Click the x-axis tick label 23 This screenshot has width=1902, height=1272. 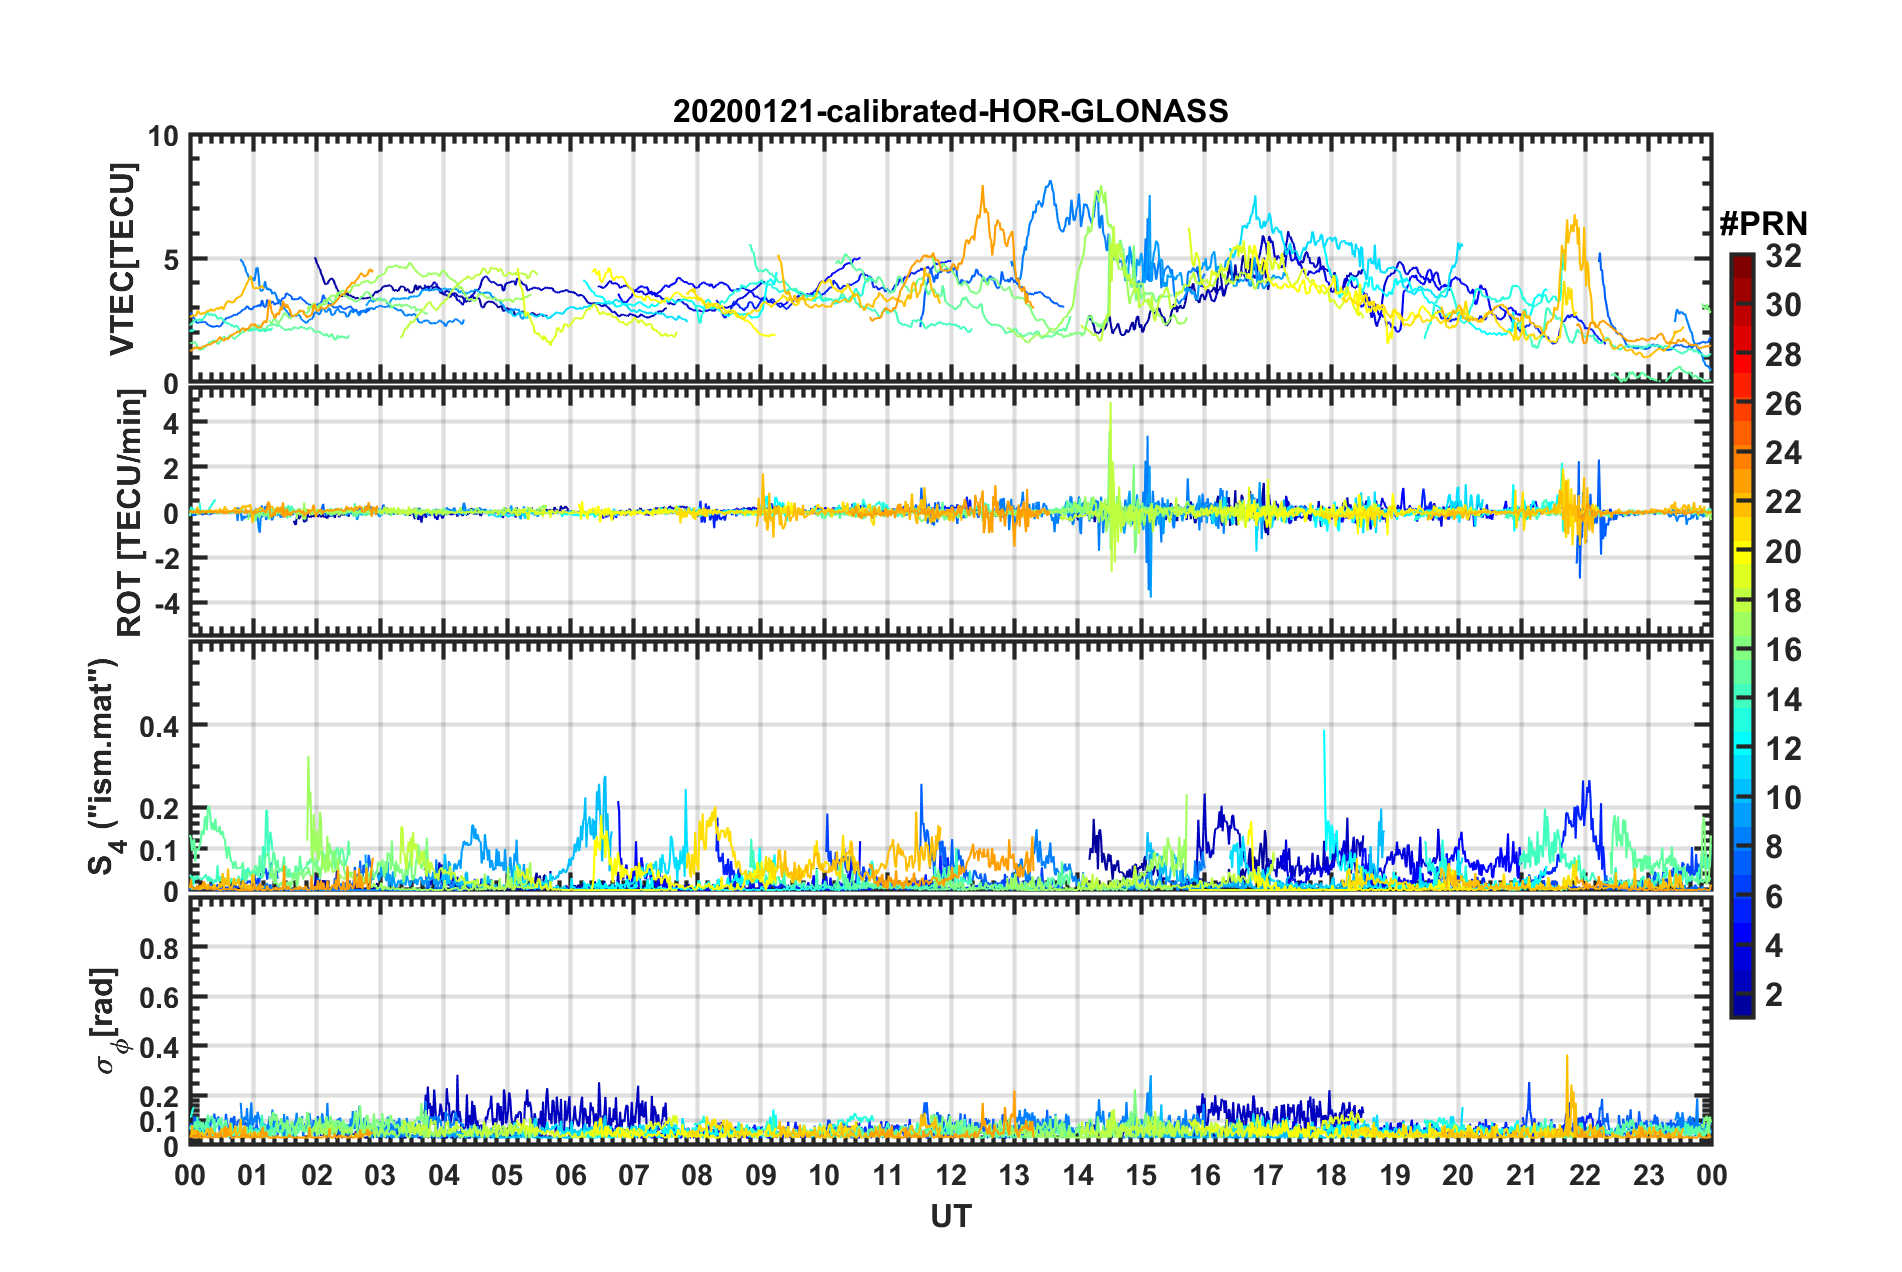click(x=1649, y=1175)
